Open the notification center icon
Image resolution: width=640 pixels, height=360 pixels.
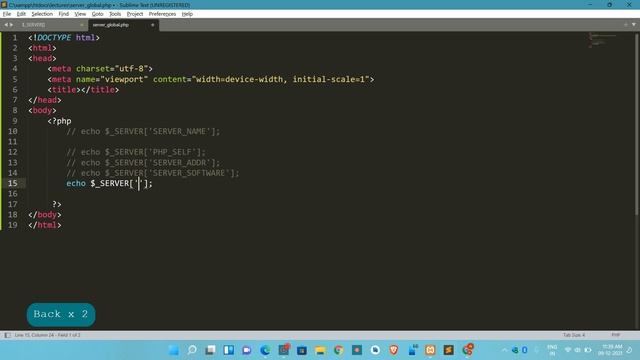(x=630, y=350)
